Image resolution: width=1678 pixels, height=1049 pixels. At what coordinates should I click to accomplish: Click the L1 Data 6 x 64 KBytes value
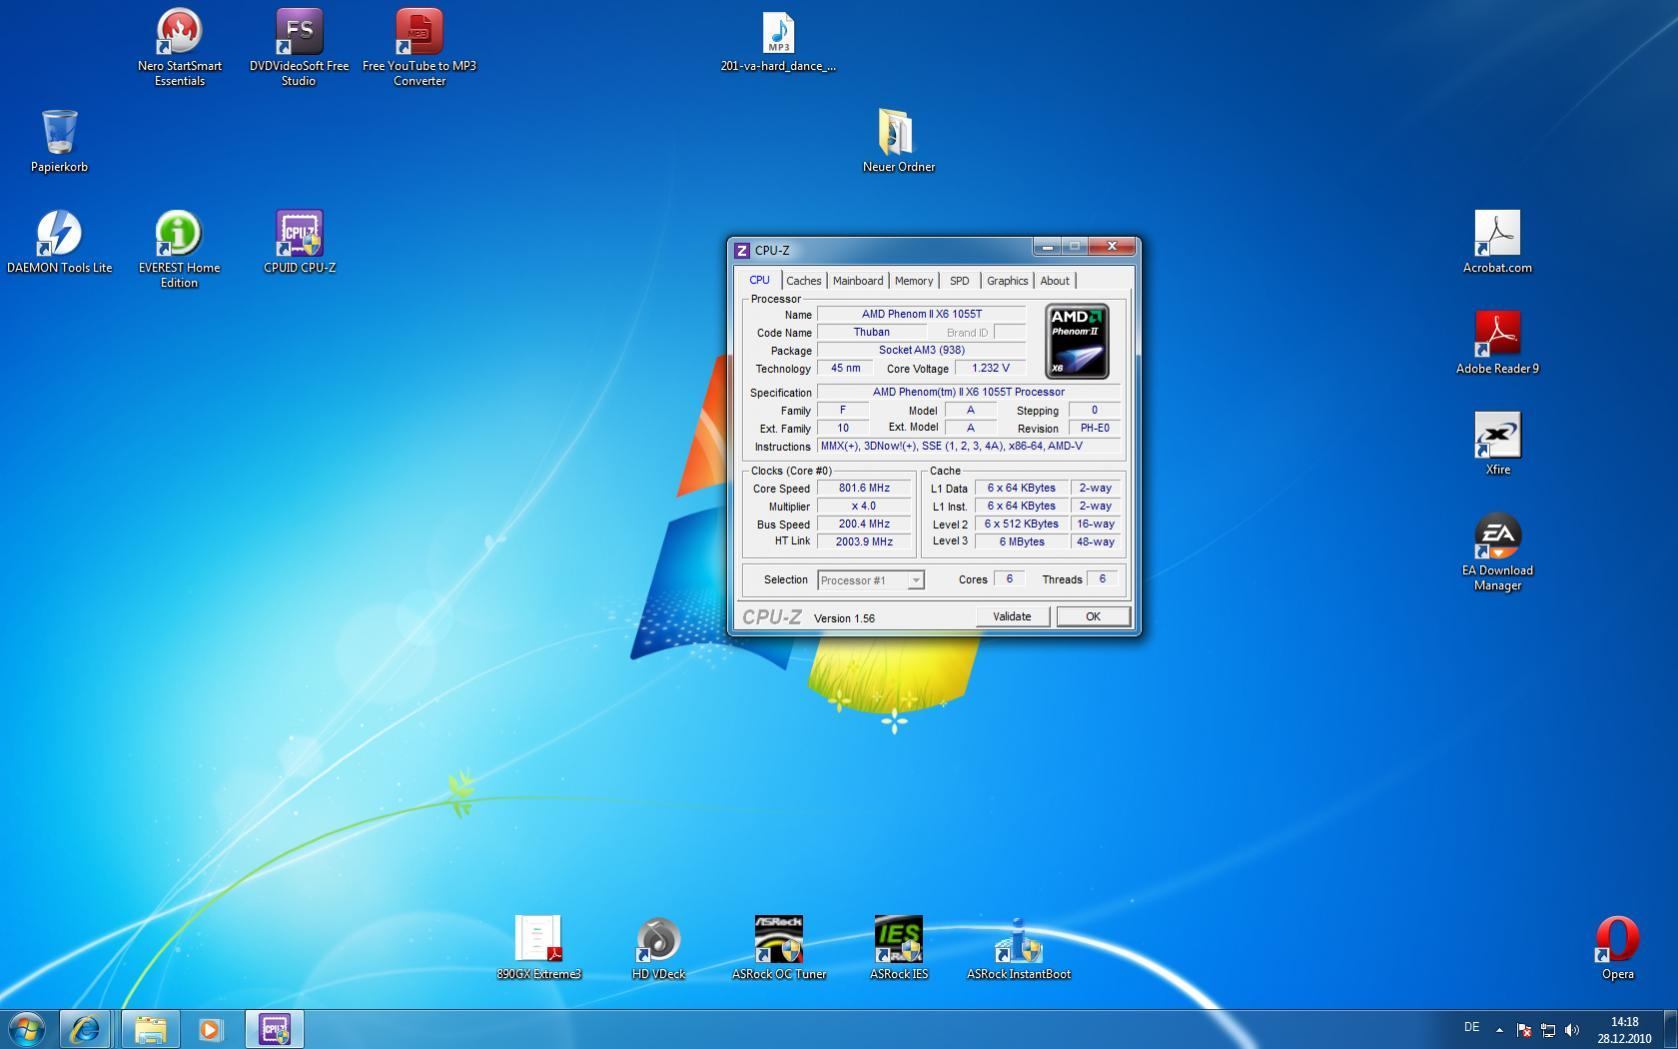click(x=1021, y=488)
